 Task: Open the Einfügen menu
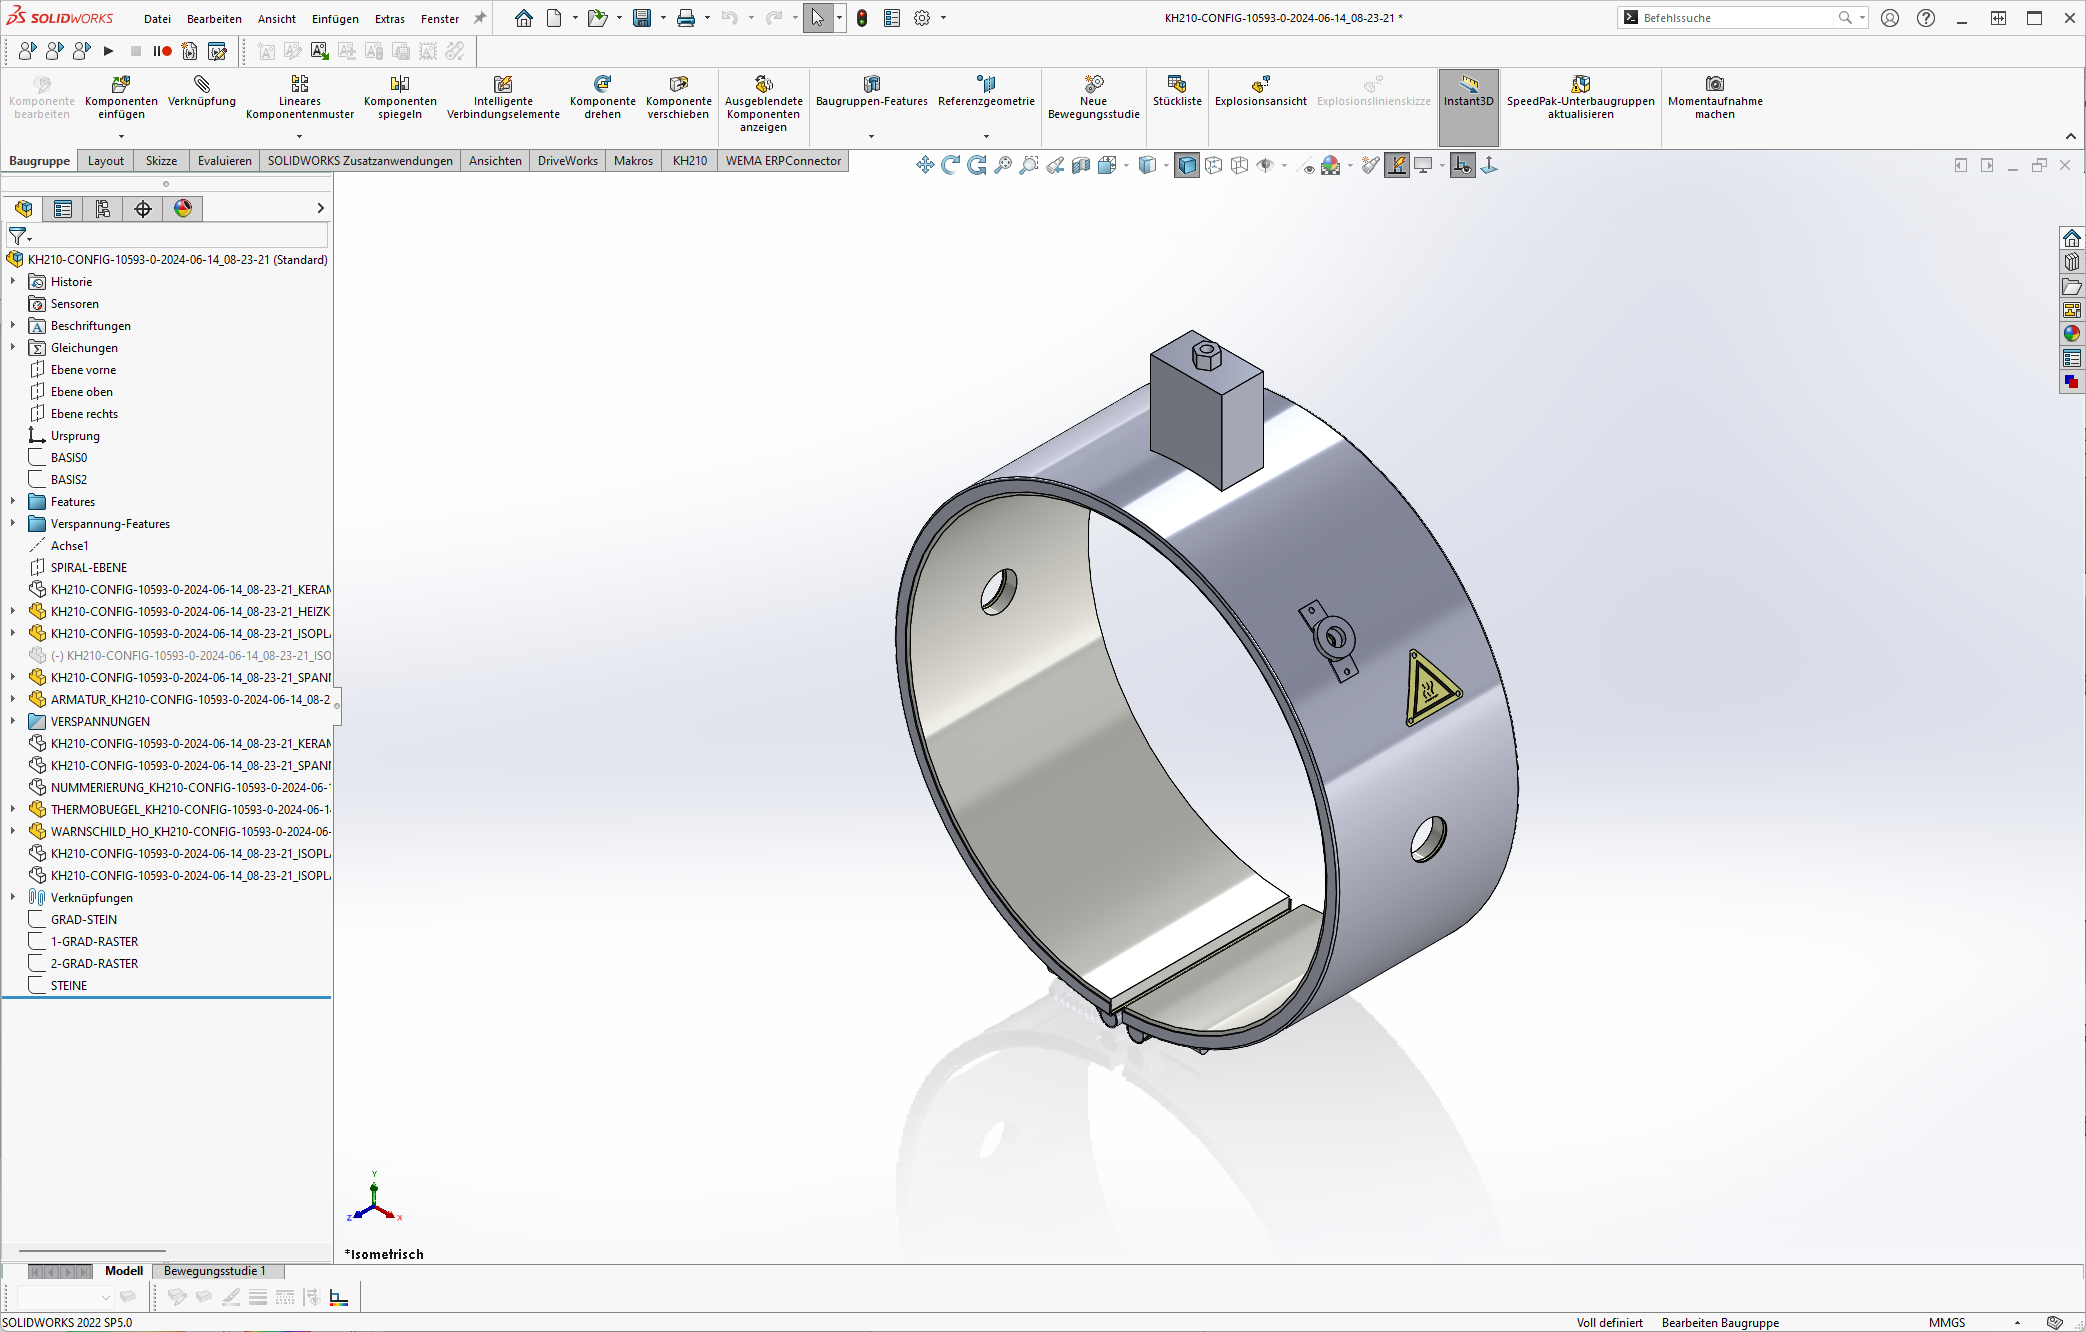tap(335, 19)
